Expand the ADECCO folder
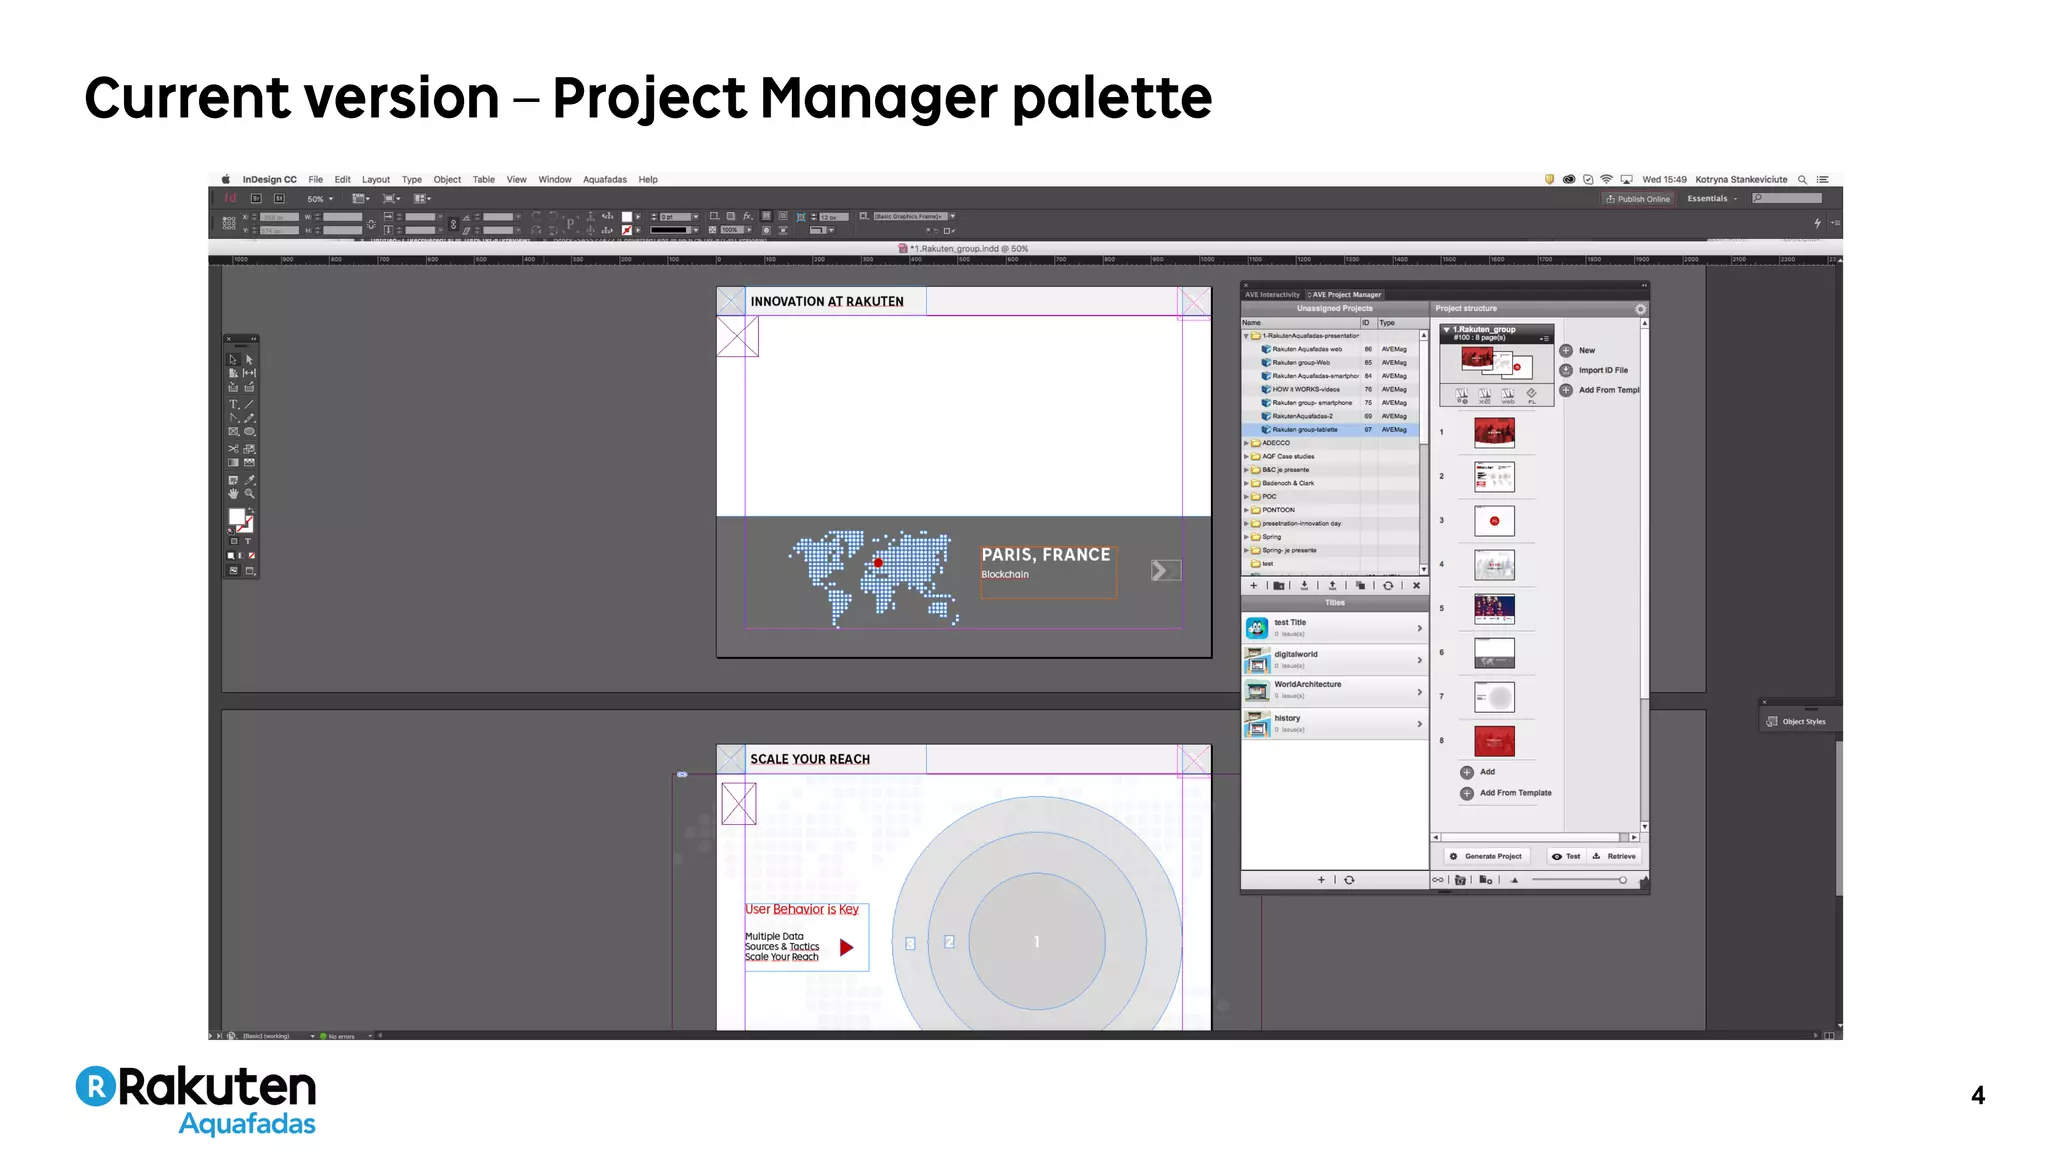2048x1152 pixels. 1246,443
